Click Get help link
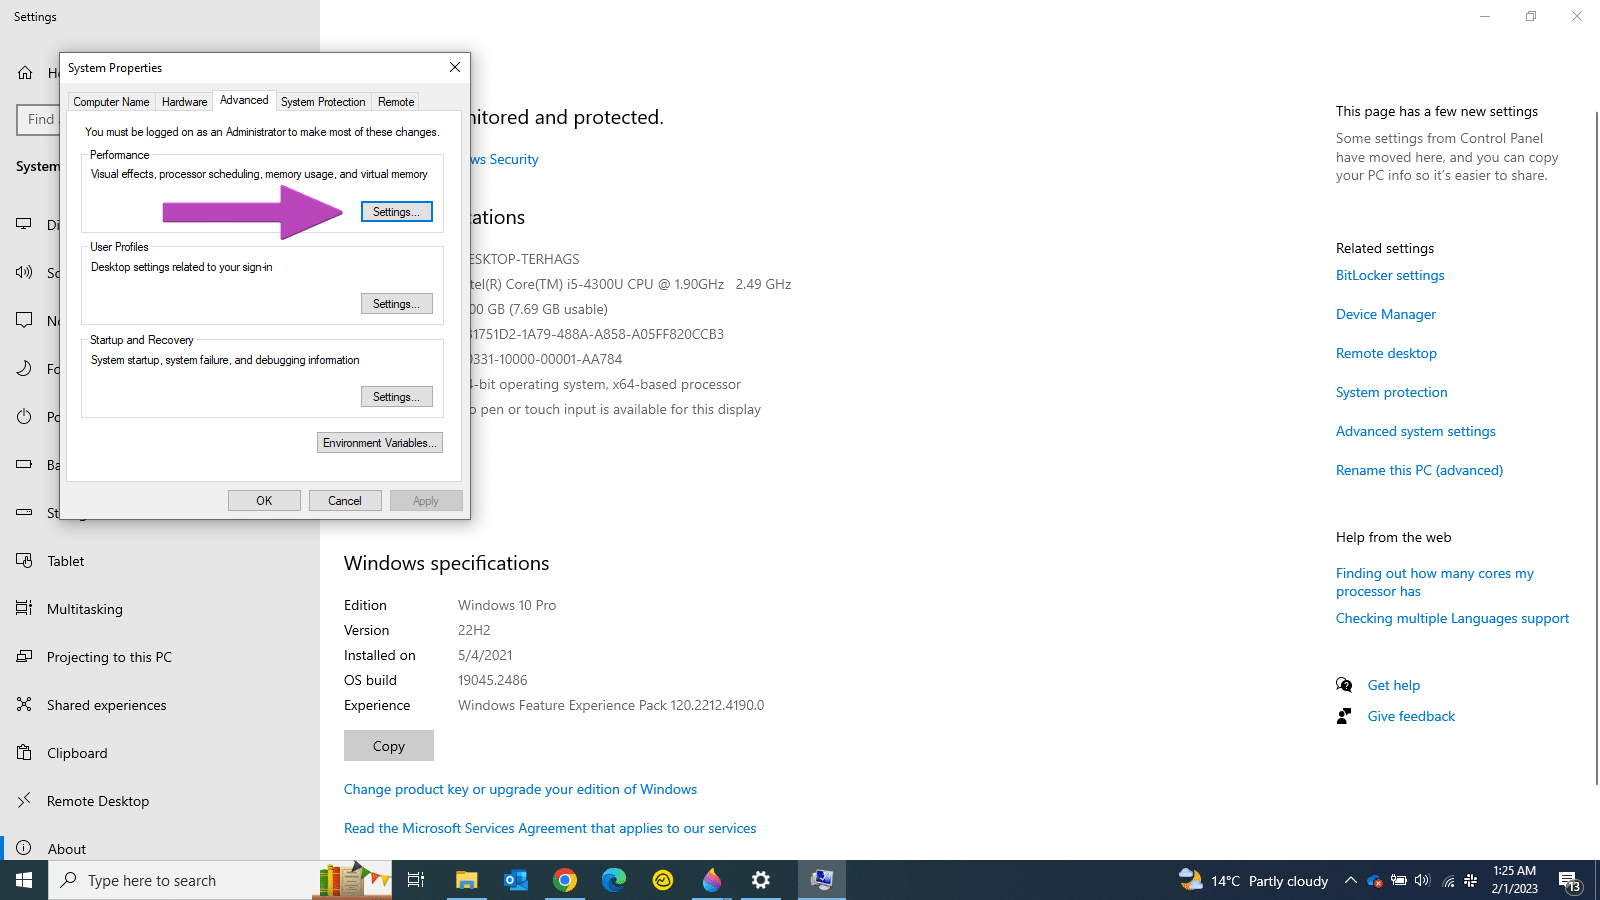 pos(1393,685)
